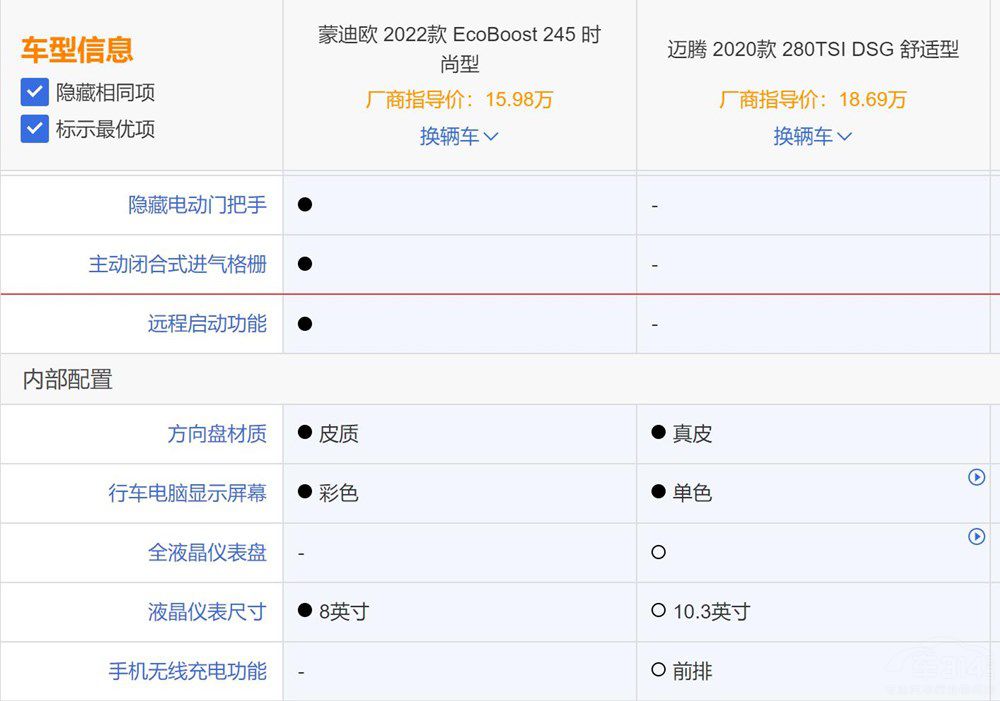Click the 车型信息 heading
Image resolution: width=1000 pixels, height=701 pixels.
(x=77, y=50)
